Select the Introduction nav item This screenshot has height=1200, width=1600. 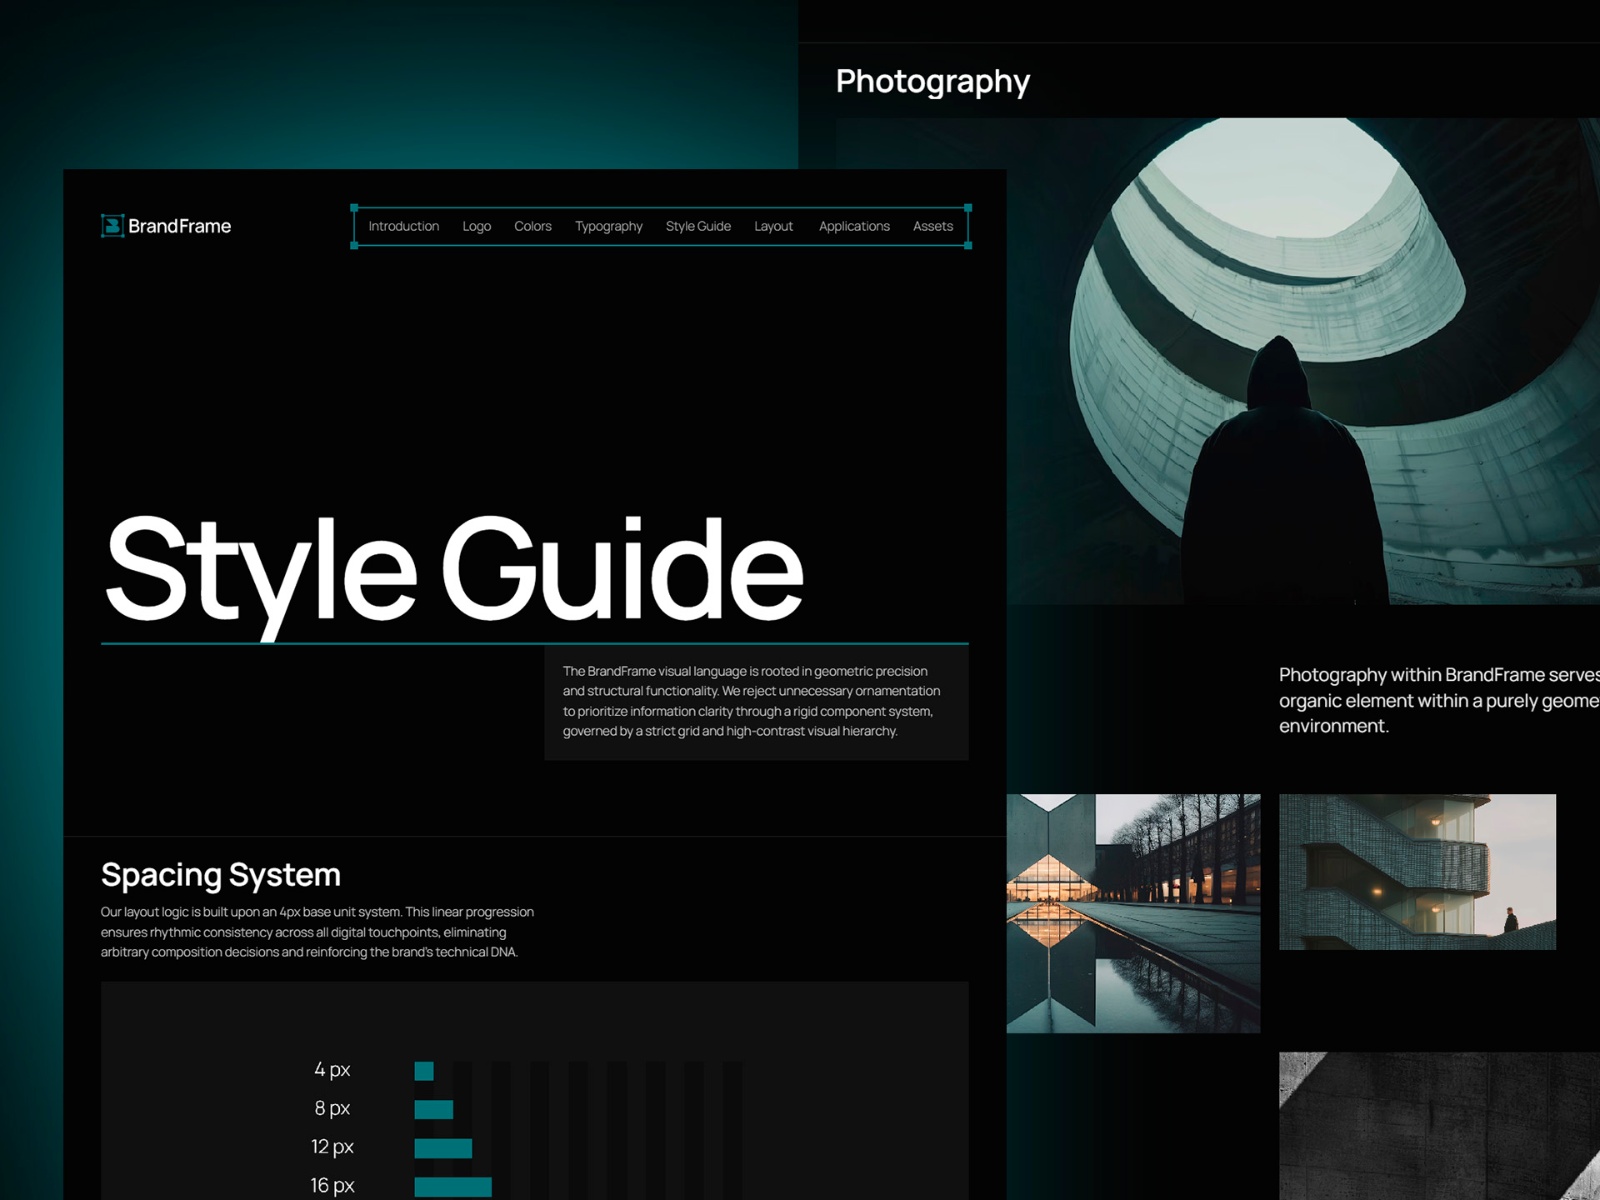point(404,226)
